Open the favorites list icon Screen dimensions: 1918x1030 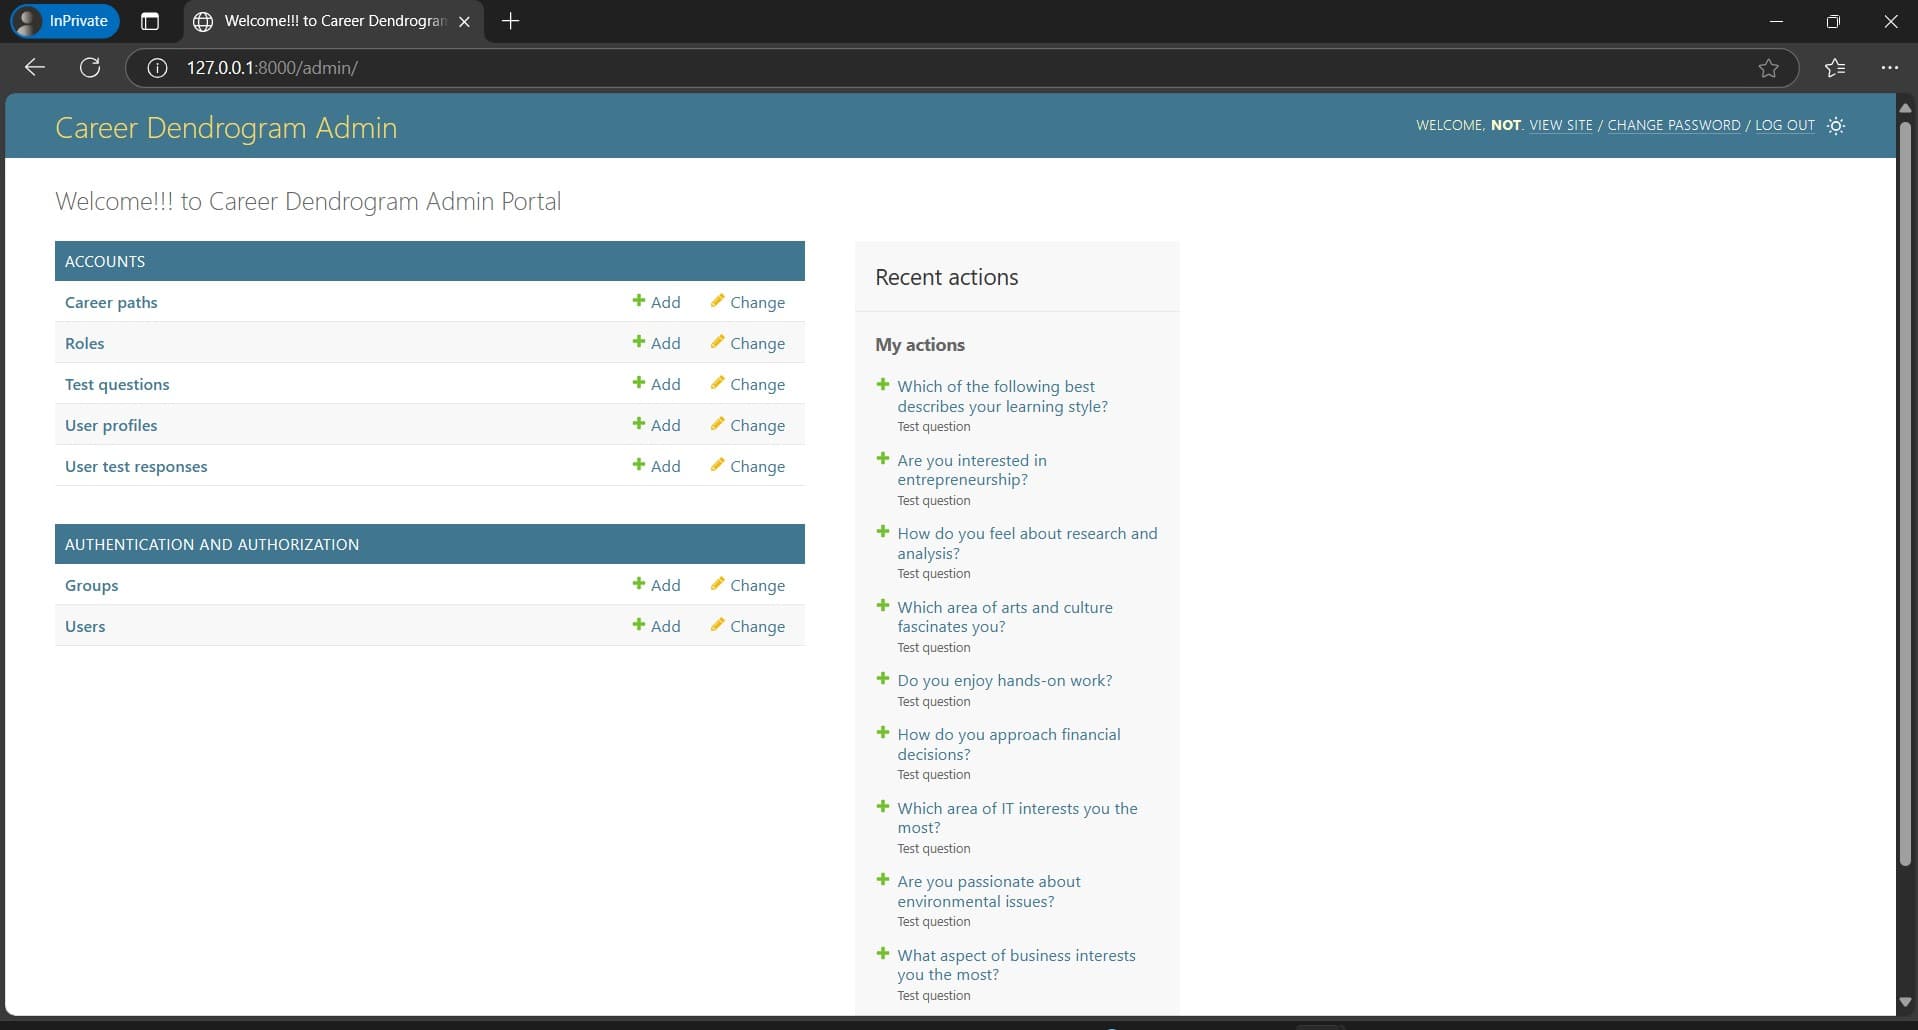tap(1835, 68)
